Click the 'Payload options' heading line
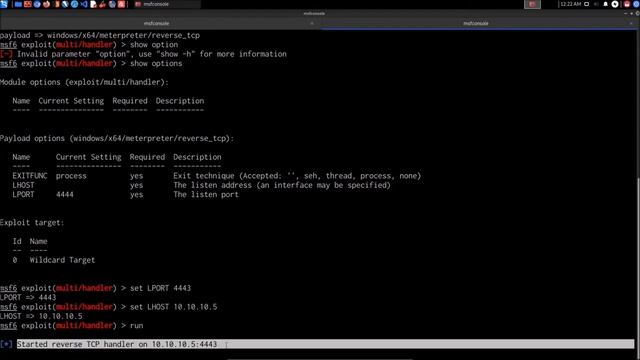The width and height of the screenshot is (640, 360). coord(117,138)
